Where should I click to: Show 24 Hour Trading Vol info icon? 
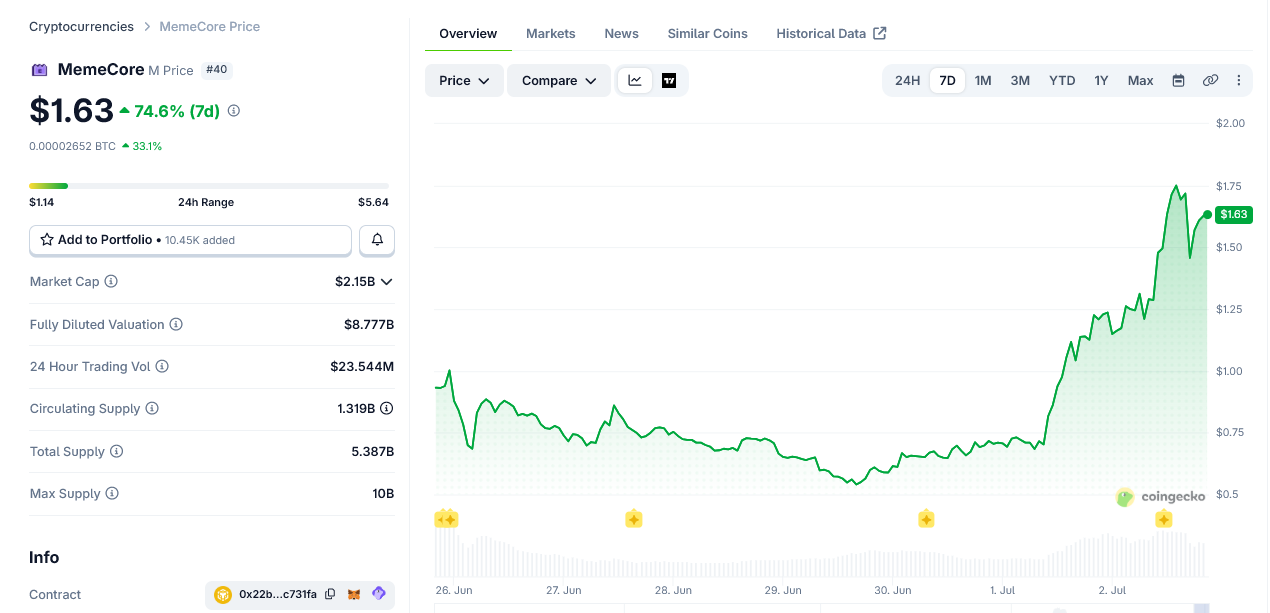(x=162, y=367)
